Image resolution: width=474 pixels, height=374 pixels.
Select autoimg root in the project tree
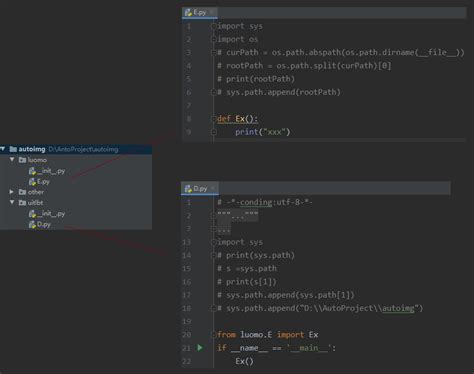pos(76,149)
